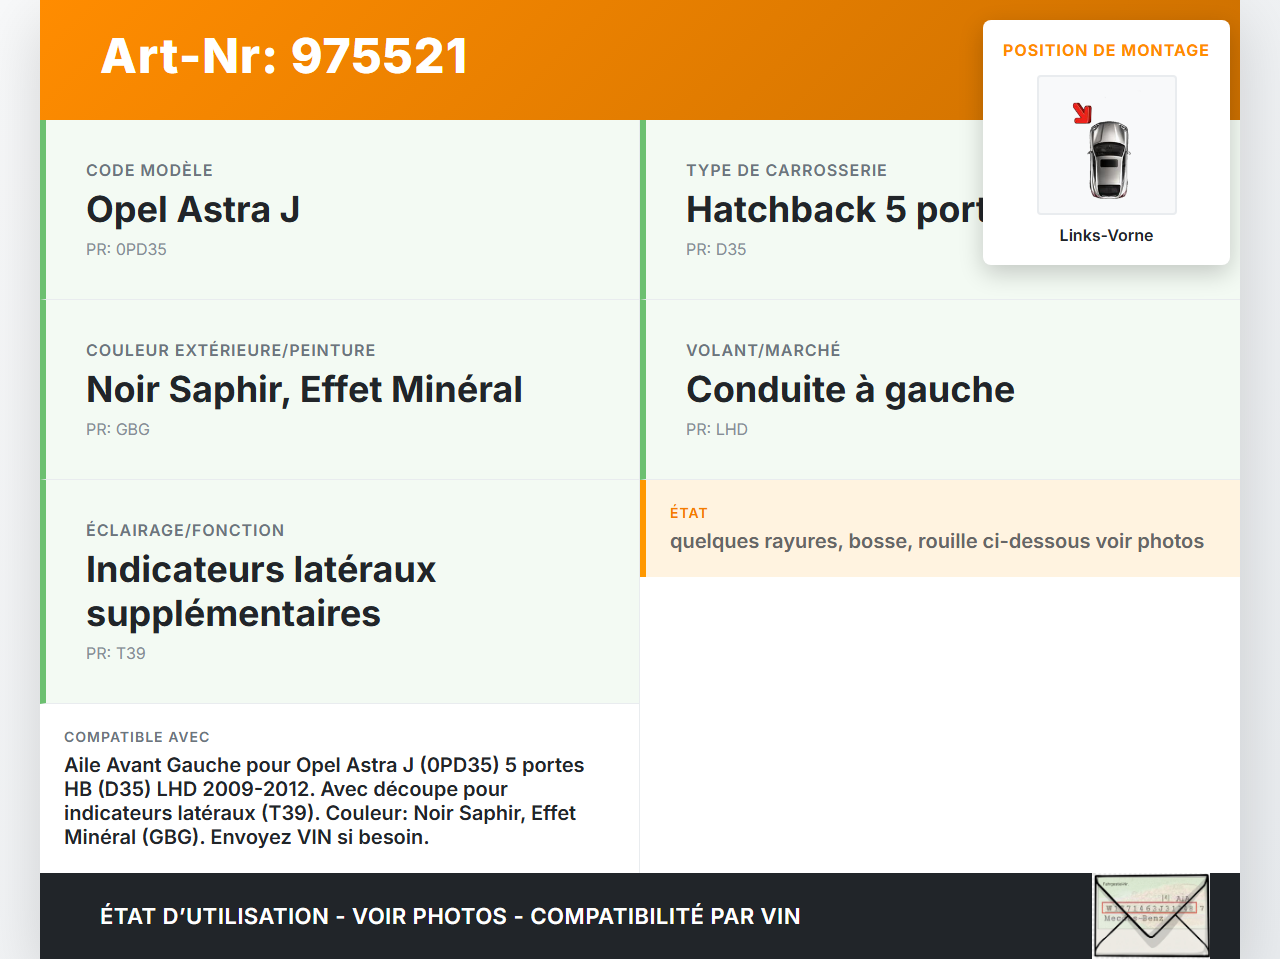Click the POSITION DE MONTAGE heading

click(1106, 50)
